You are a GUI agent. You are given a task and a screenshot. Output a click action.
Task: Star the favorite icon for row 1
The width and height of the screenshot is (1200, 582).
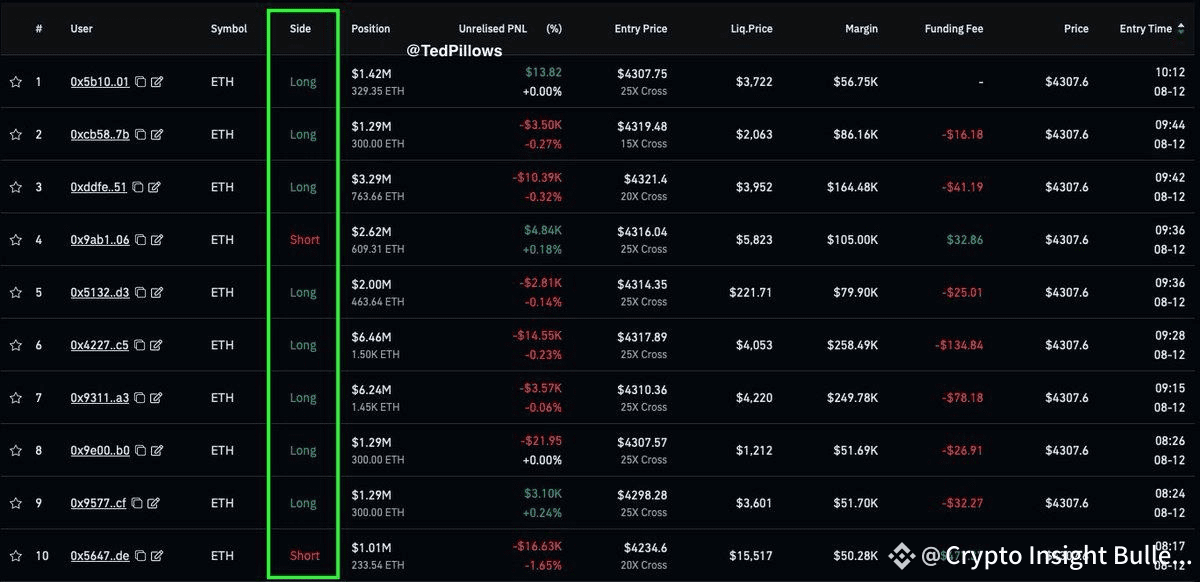pyautogui.click(x=15, y=82)
